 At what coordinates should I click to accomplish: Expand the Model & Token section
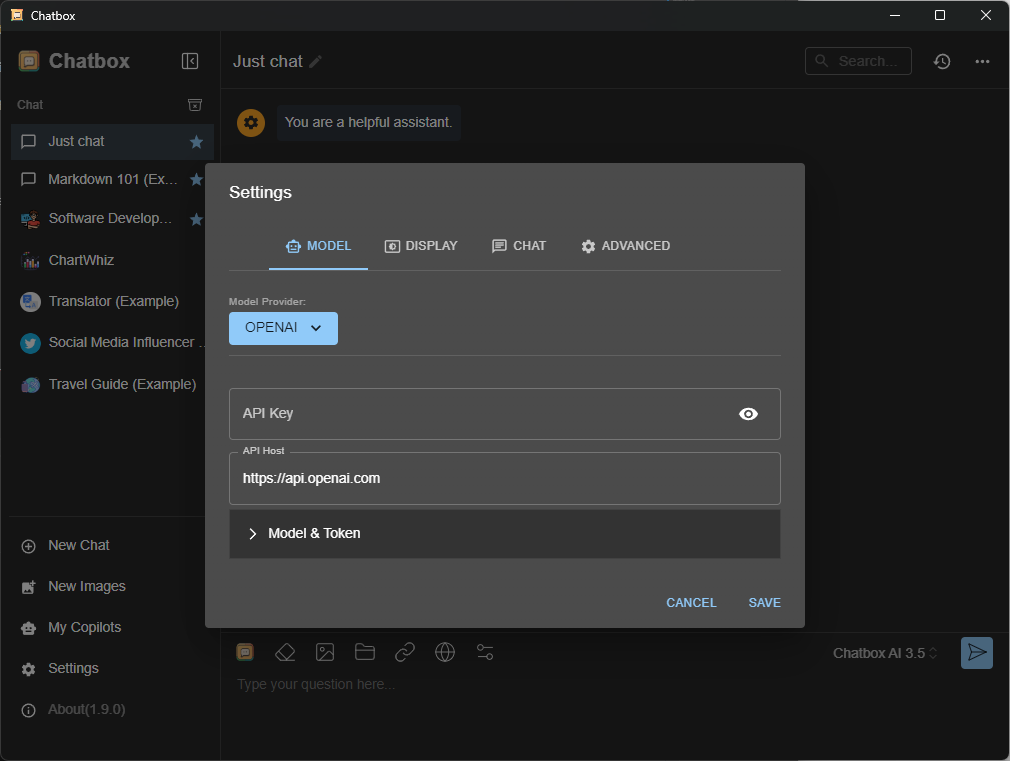pyautogui.click(x=504, y=534)
